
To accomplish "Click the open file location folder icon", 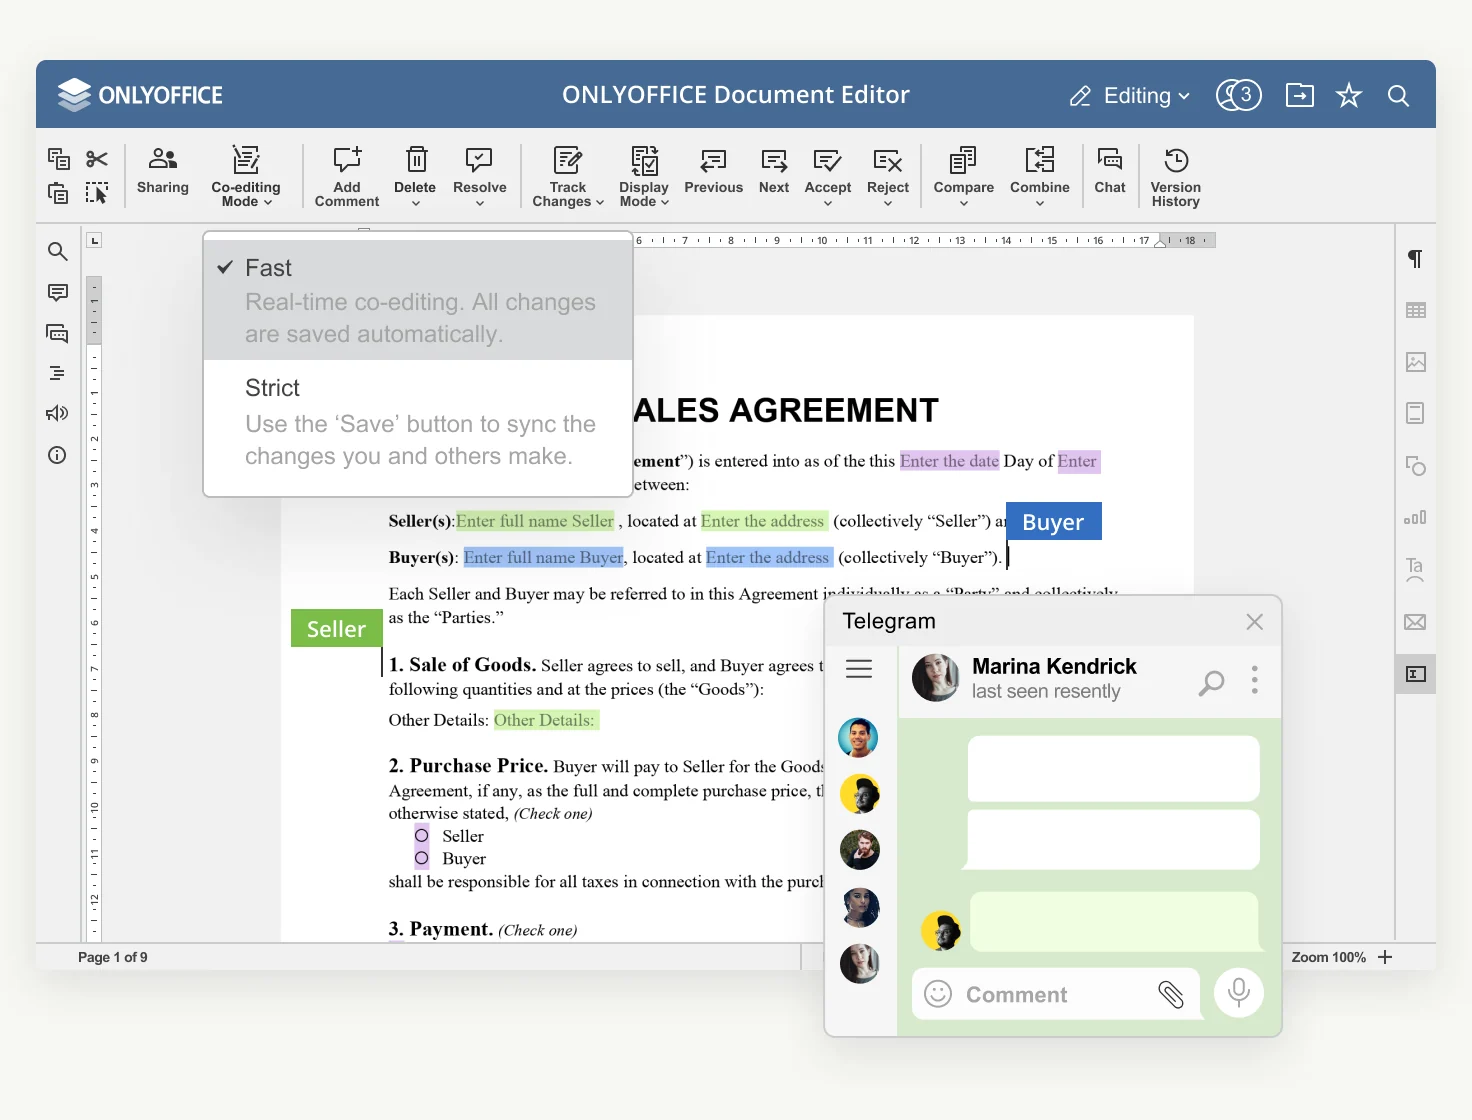I will (x=1300, y=95).
